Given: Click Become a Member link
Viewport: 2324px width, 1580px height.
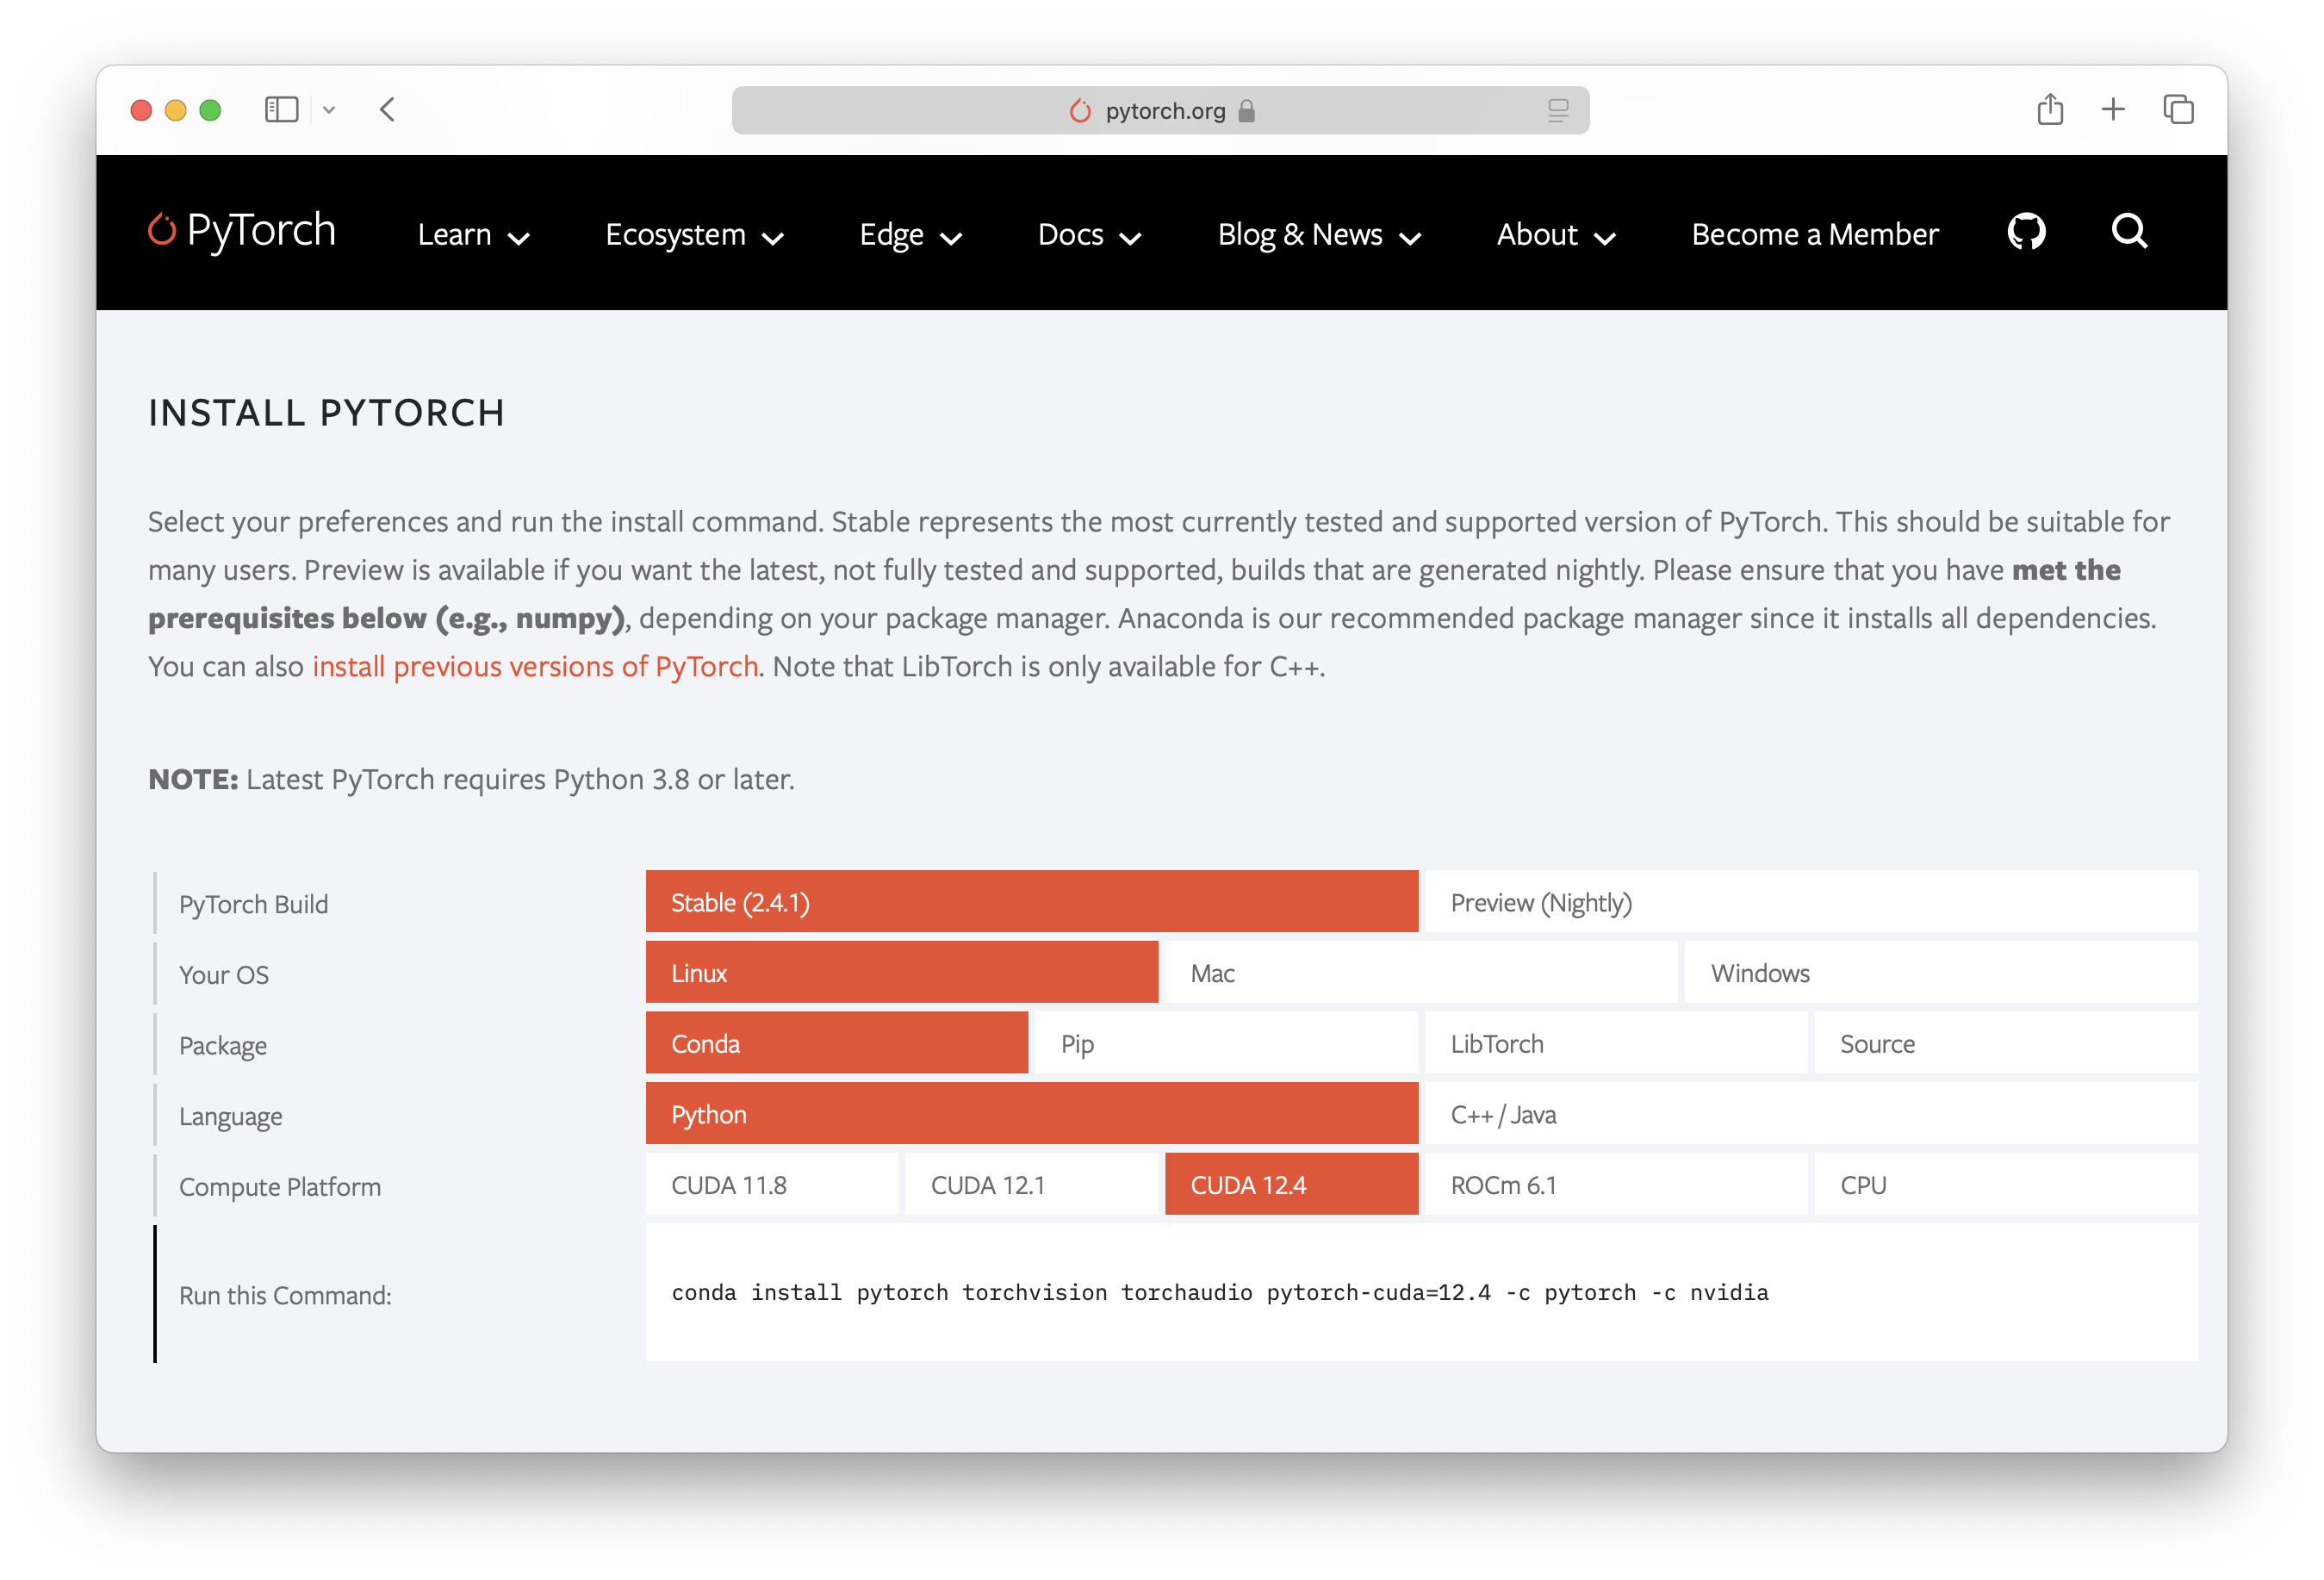Looking at the screenshot, I should (1814, 234).
